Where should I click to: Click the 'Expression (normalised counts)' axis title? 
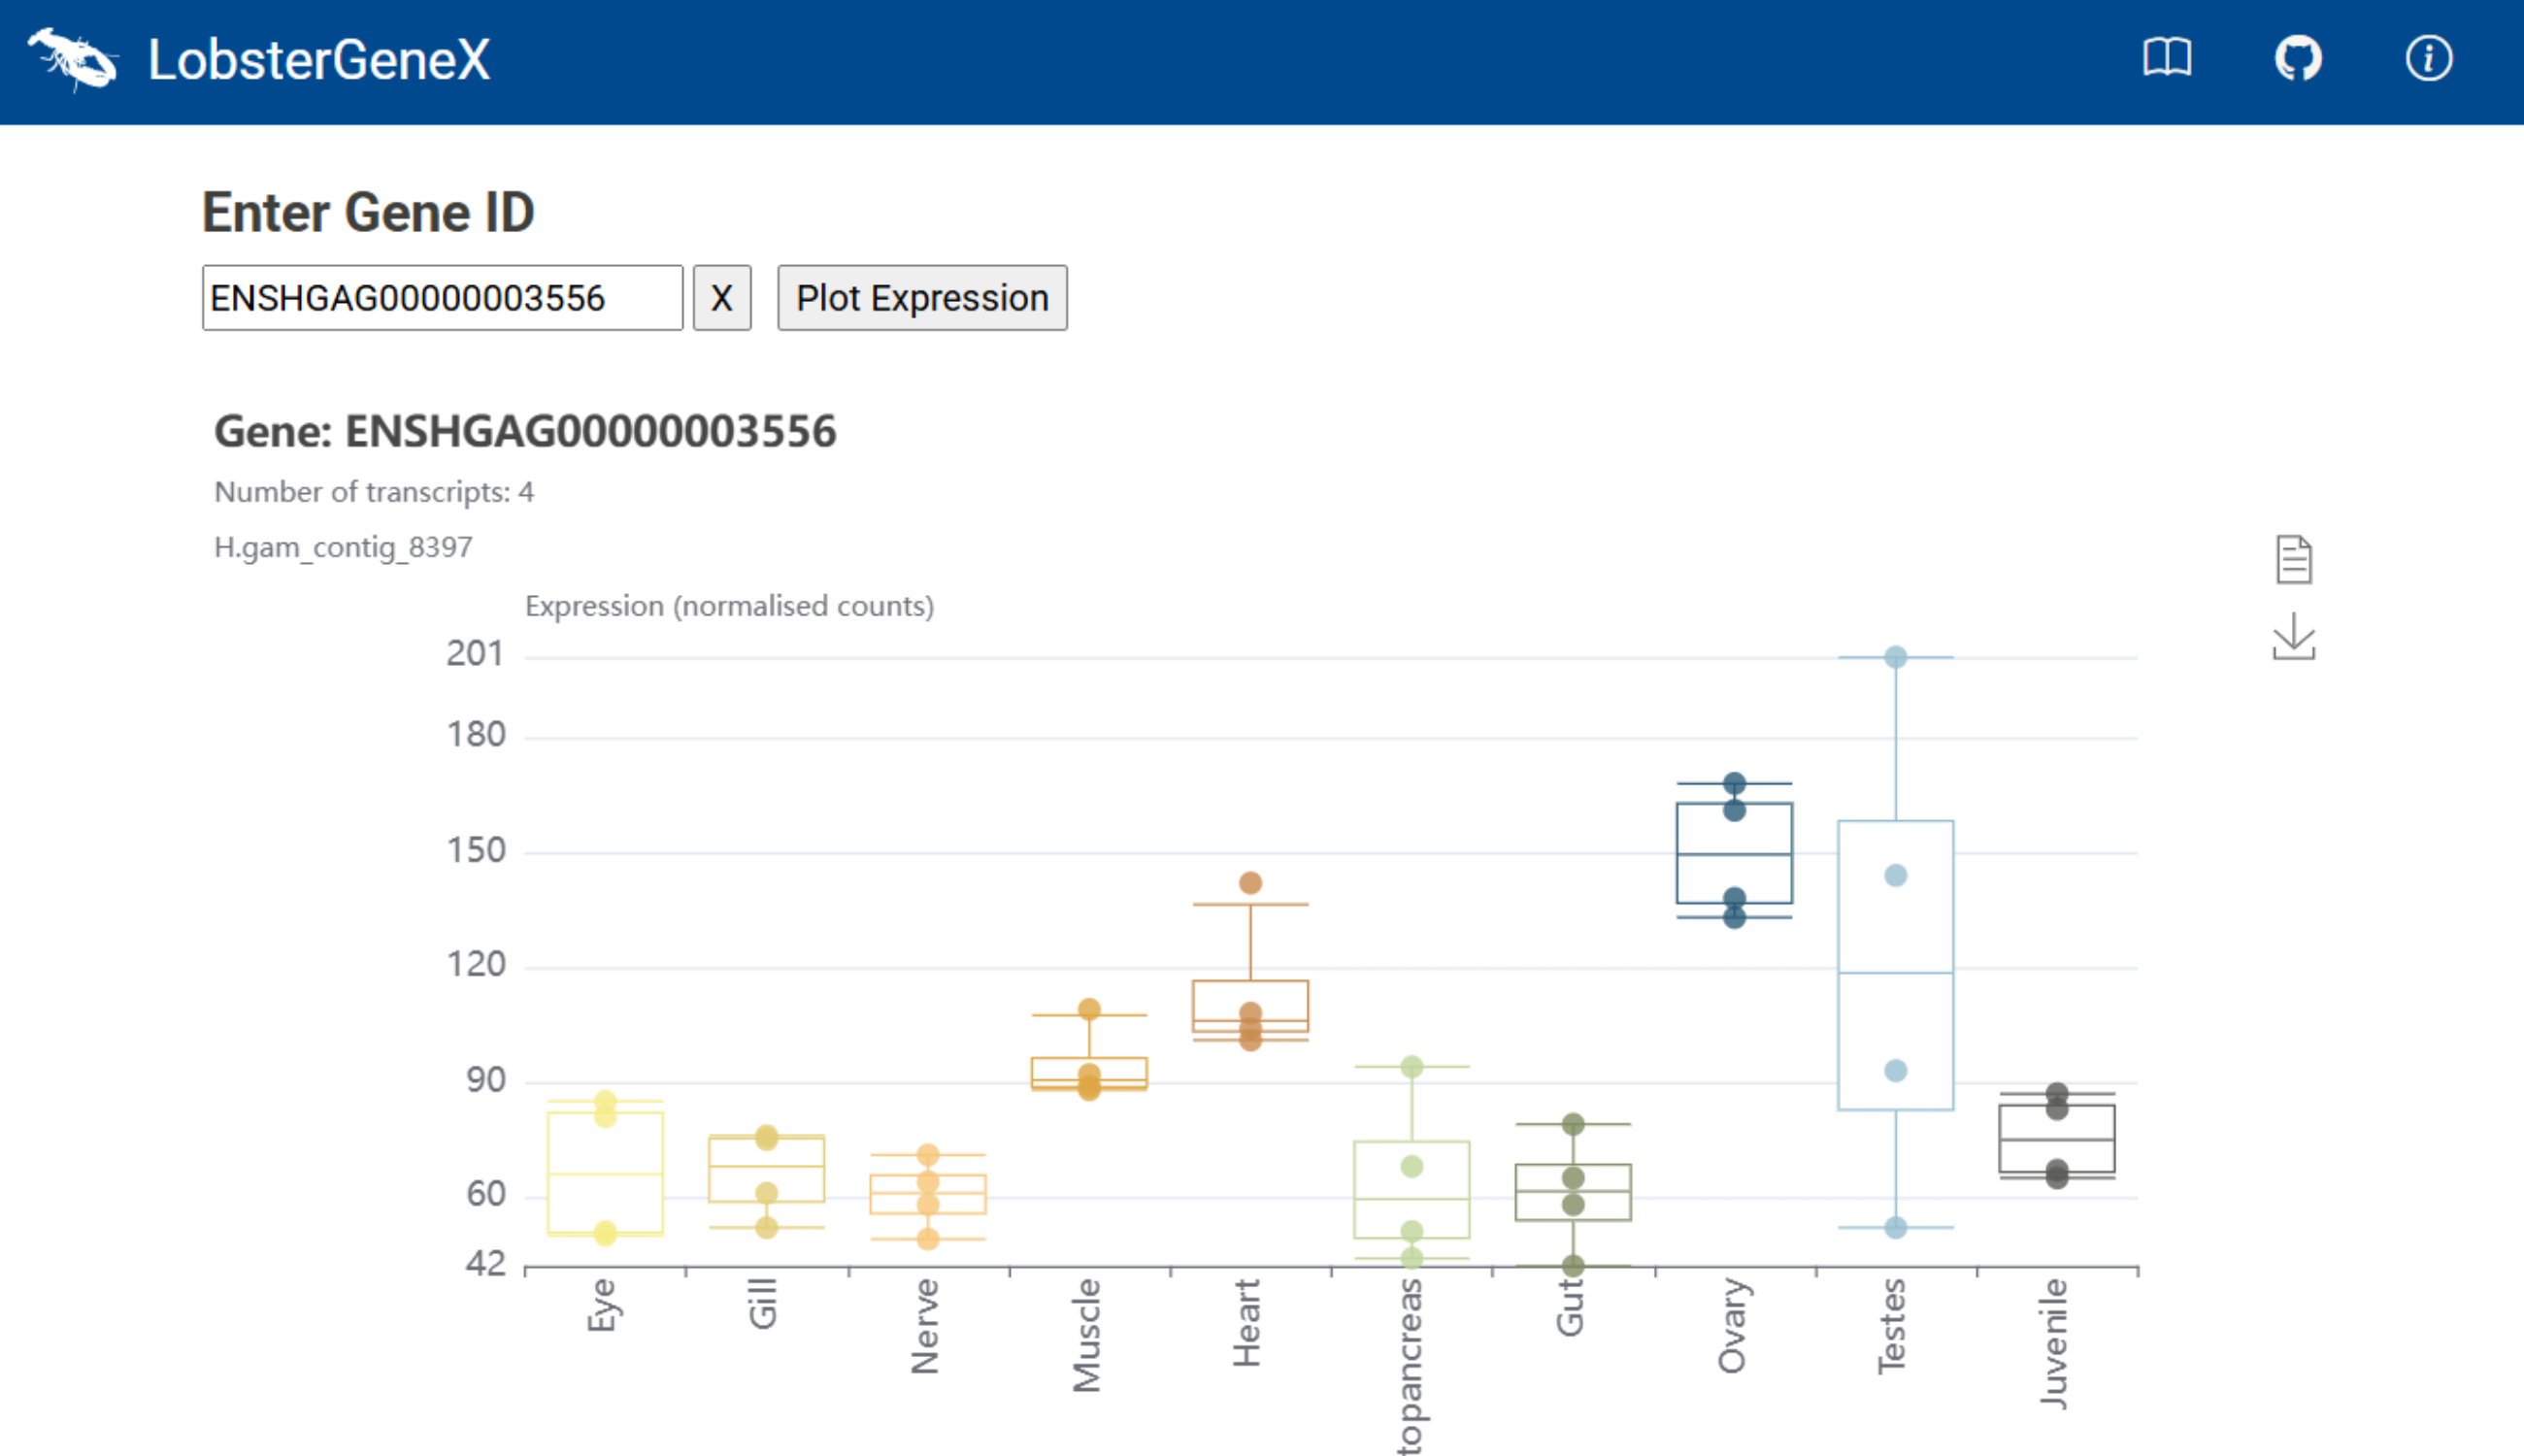(x=729, y=606)
